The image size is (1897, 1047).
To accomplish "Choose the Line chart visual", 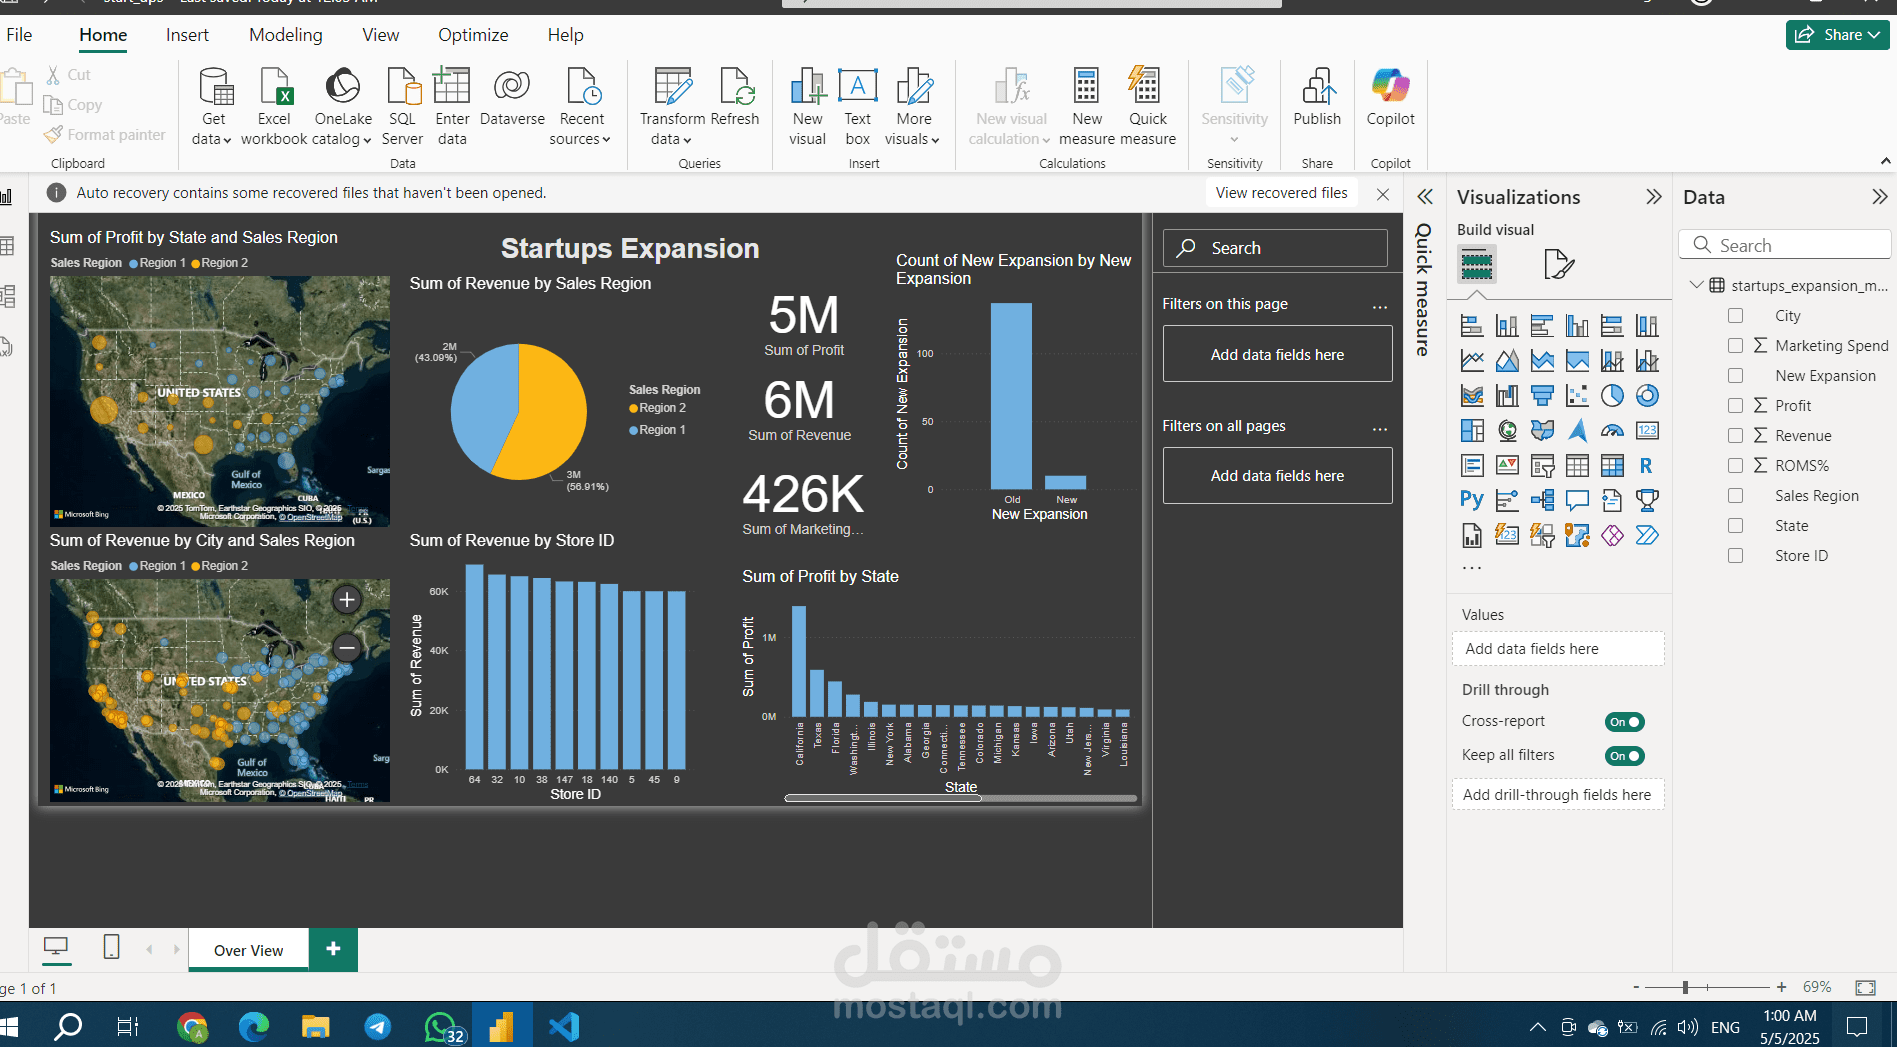I will (1472, 361).
